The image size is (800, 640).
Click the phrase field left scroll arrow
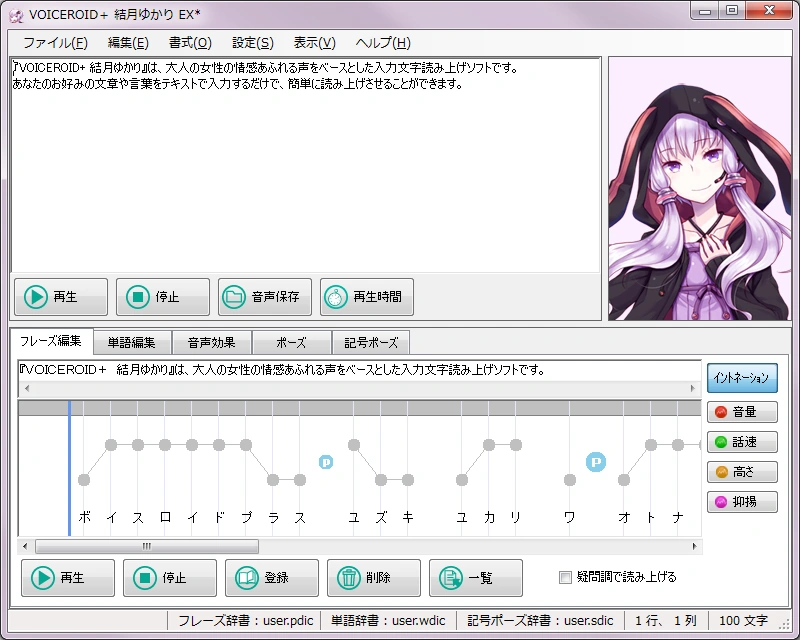tap(27, 388)
